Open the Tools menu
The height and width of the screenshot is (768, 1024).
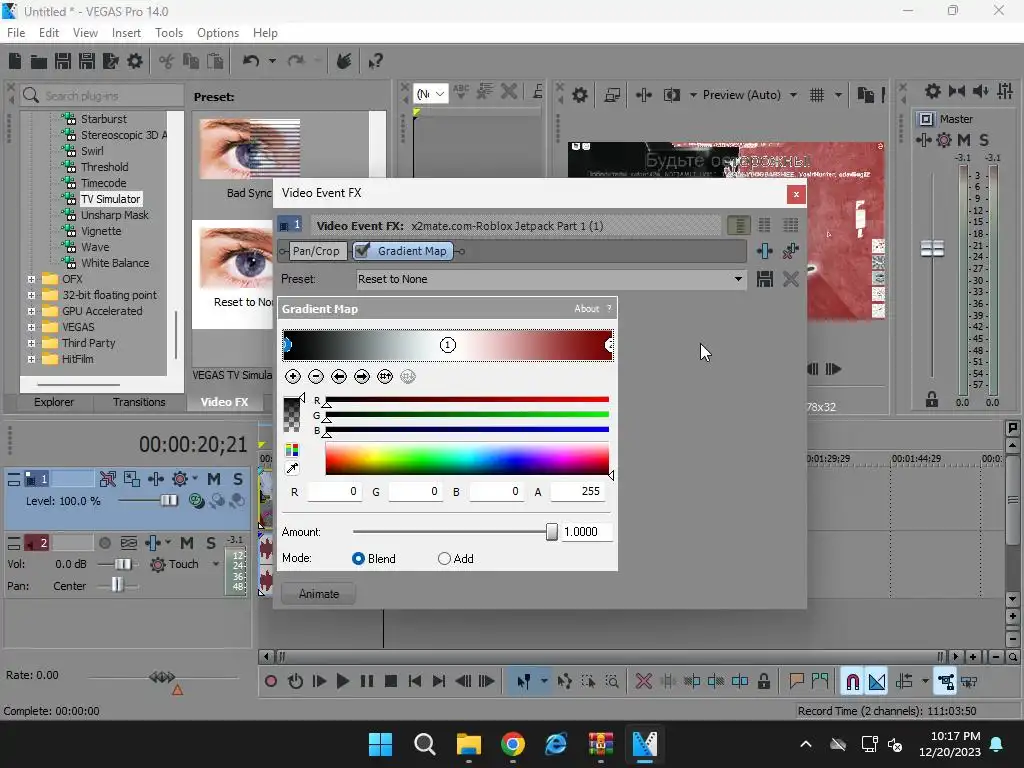pos(169,33)
